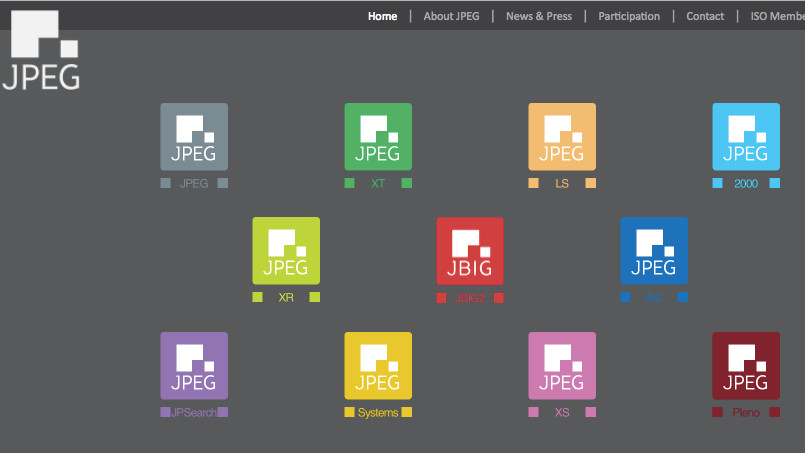Image resolution: width=805 pixels, height=453 pixels.
Task: Open the ISO Members menu item
Action: pos(777,16)
